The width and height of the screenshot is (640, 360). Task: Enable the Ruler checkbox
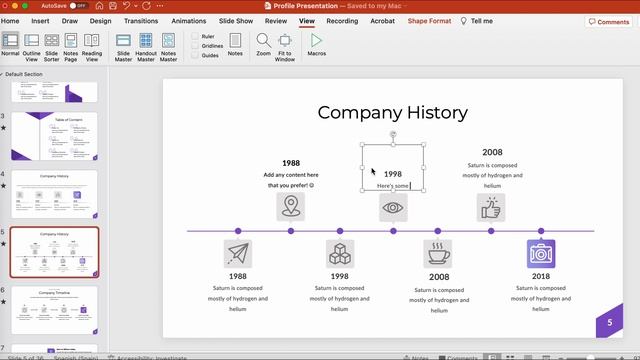click(x=195, y=36)
